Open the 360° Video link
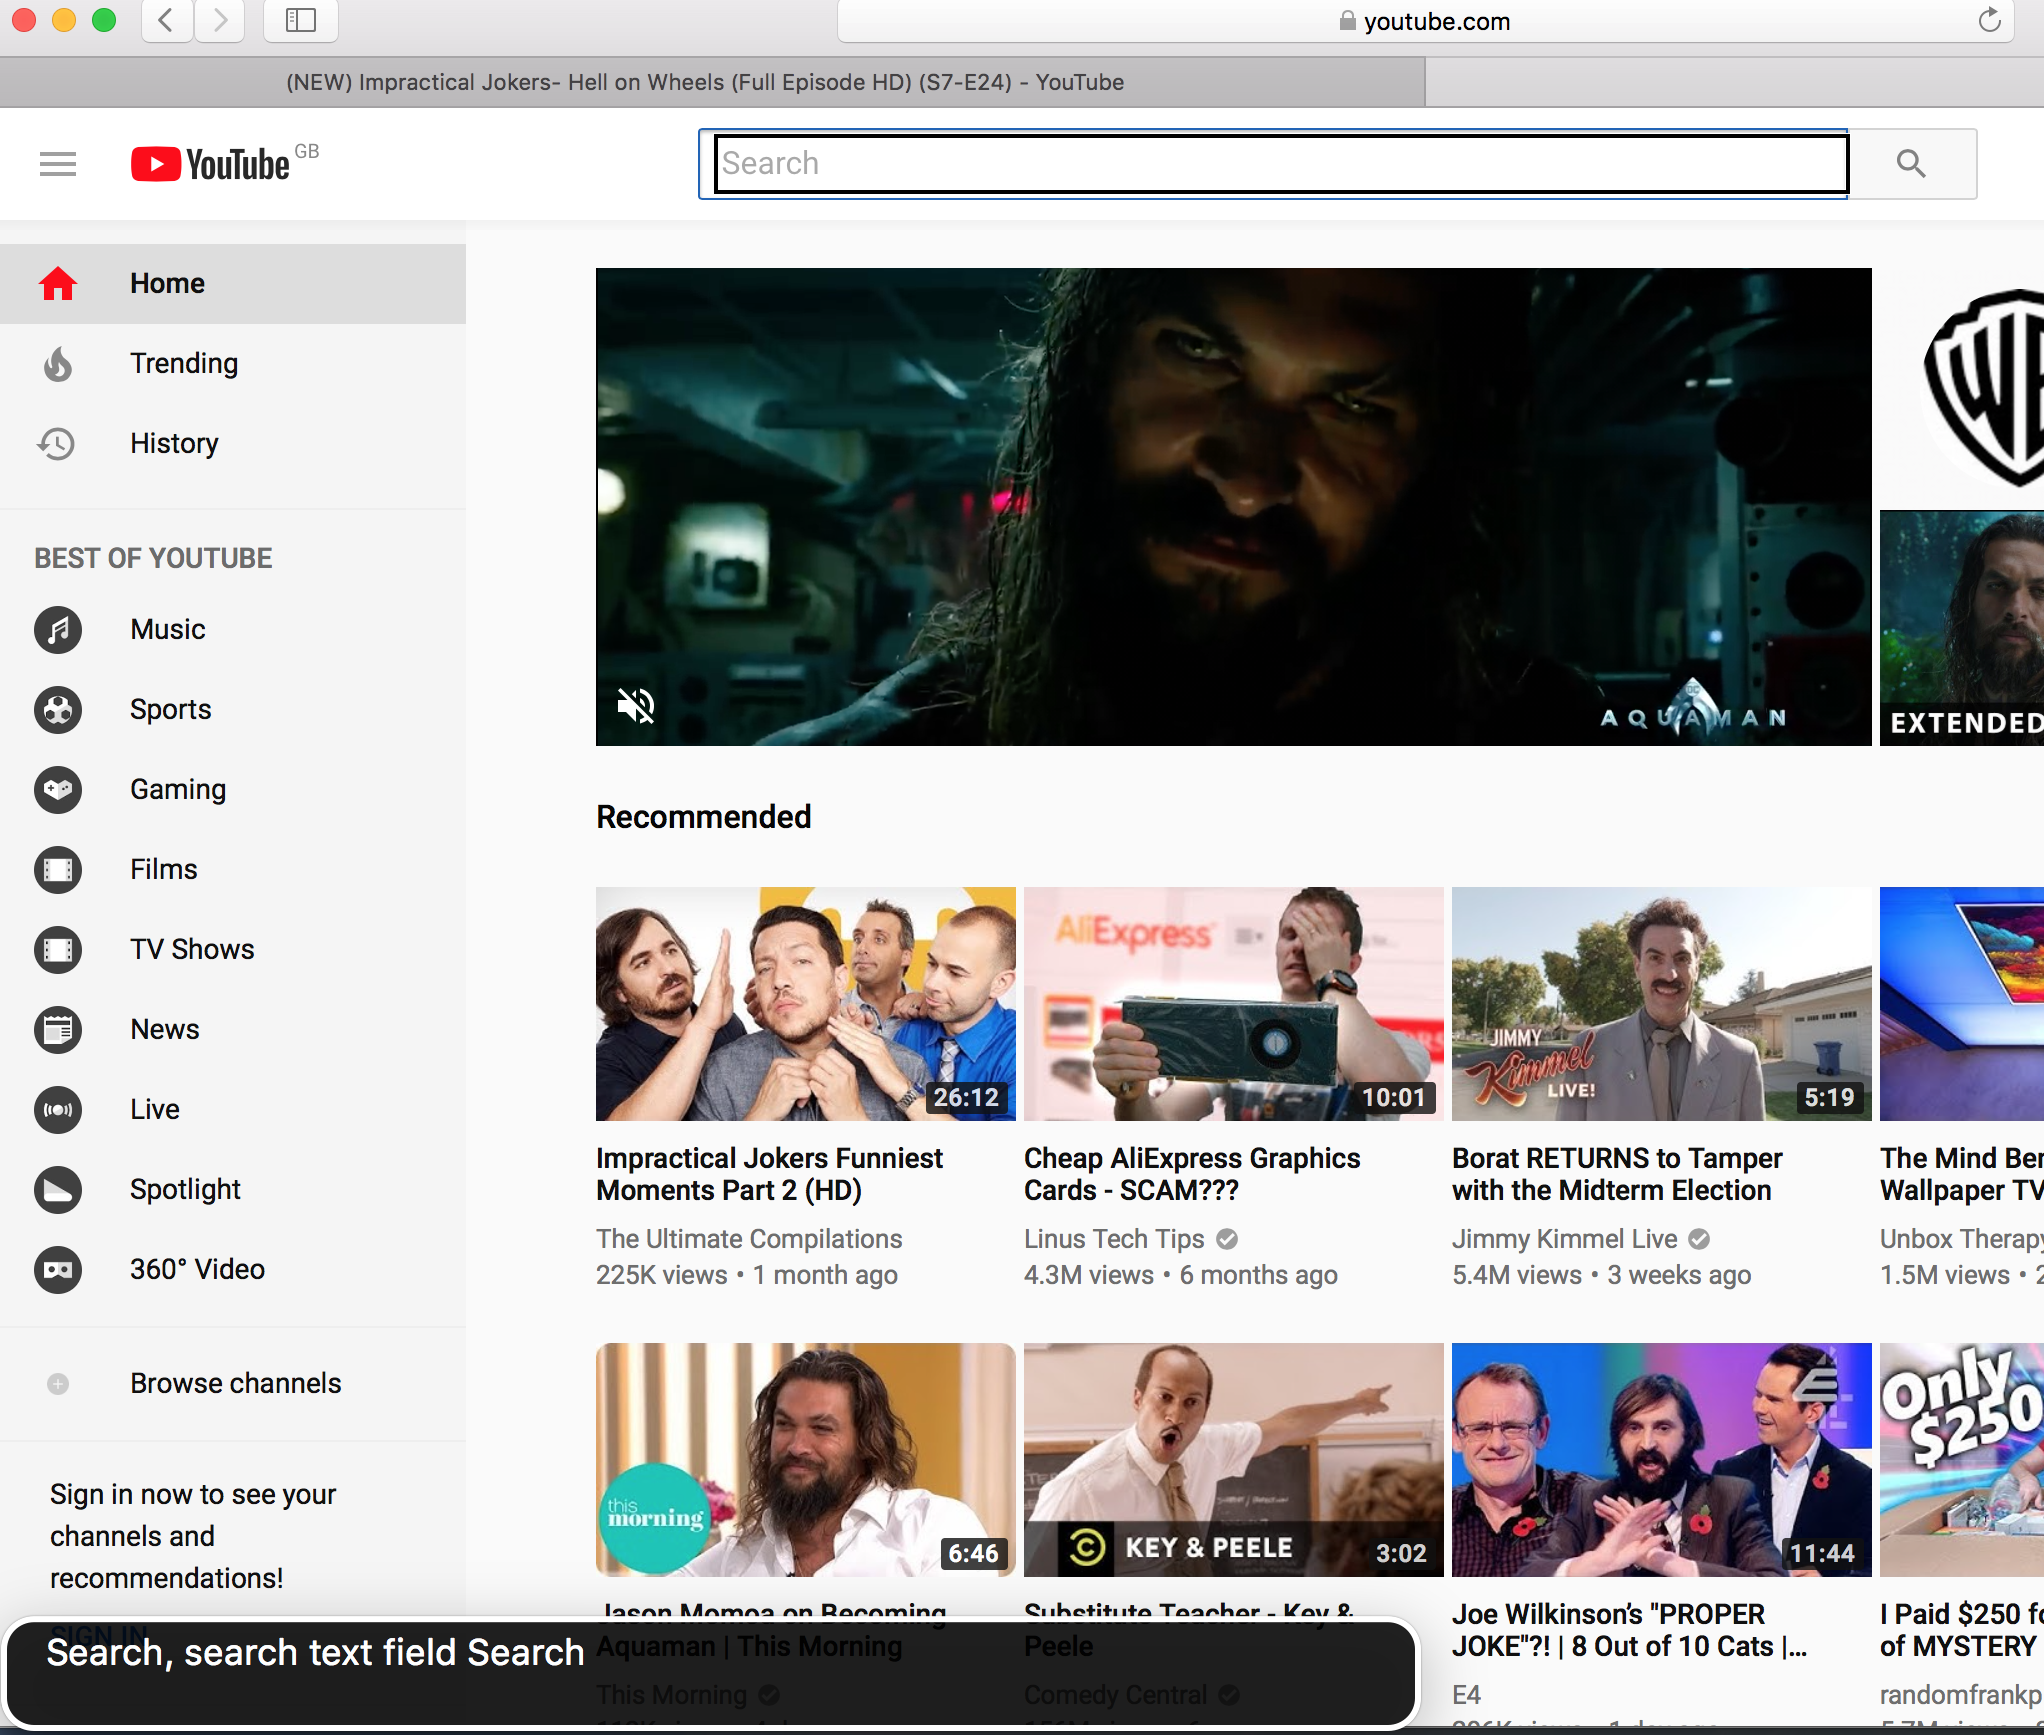 click(x=233, y=1270)
